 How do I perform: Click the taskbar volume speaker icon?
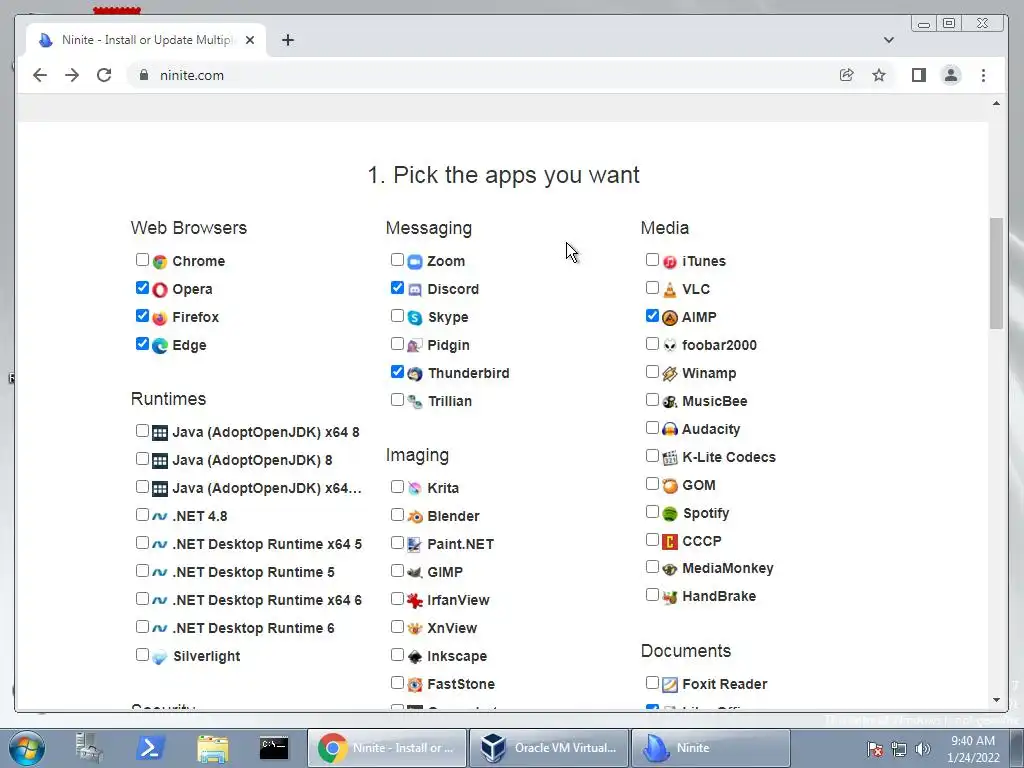click(923, 749)
